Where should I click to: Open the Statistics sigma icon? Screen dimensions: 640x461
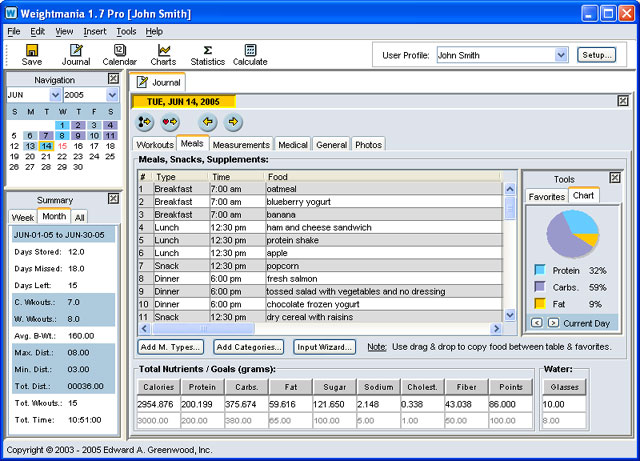[x=207, y=55]
